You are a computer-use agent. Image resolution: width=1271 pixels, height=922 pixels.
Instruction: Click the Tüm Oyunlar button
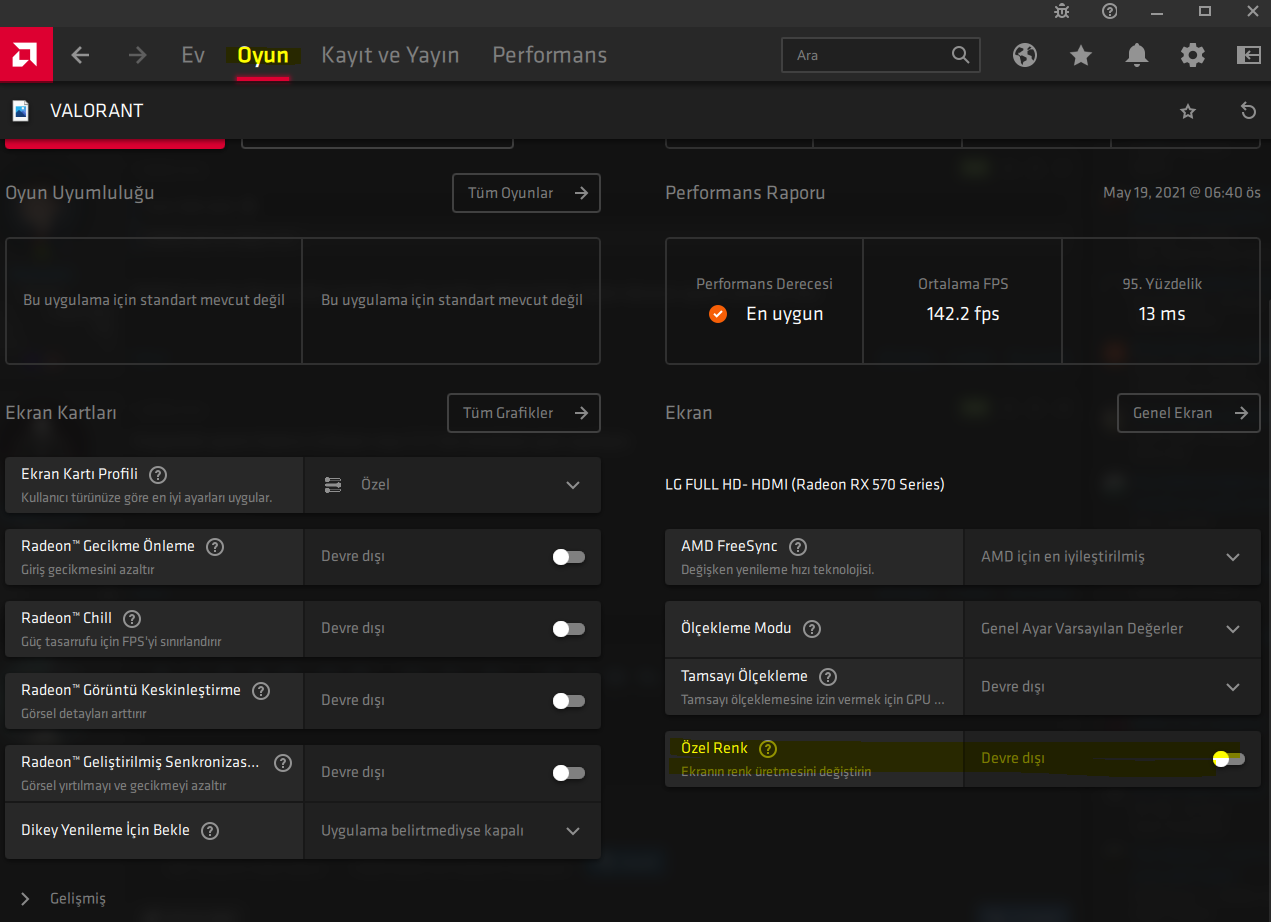[526, 193]
